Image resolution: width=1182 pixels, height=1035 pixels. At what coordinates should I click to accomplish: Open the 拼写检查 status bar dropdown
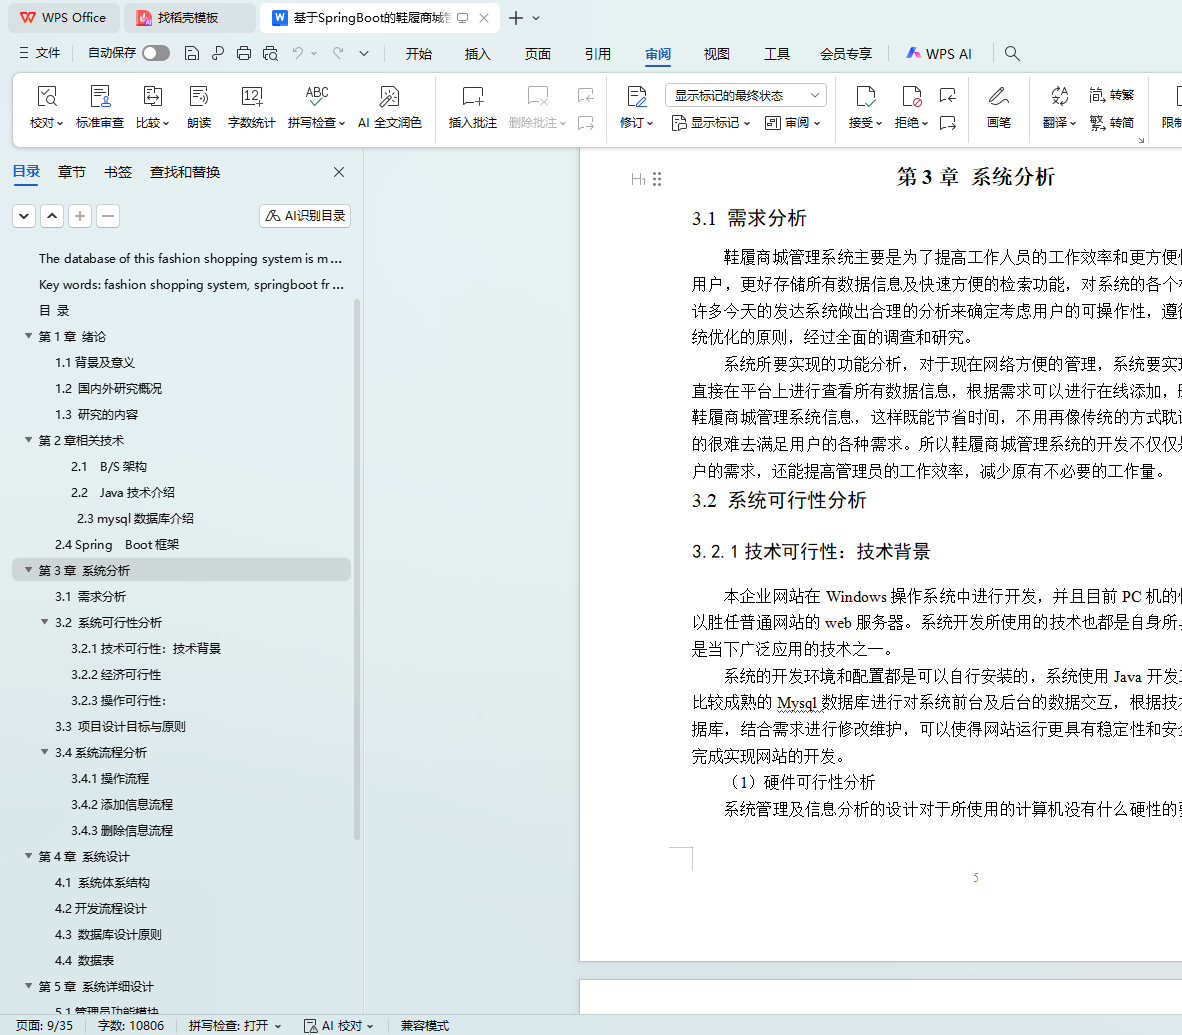(x=235, y=1025)
